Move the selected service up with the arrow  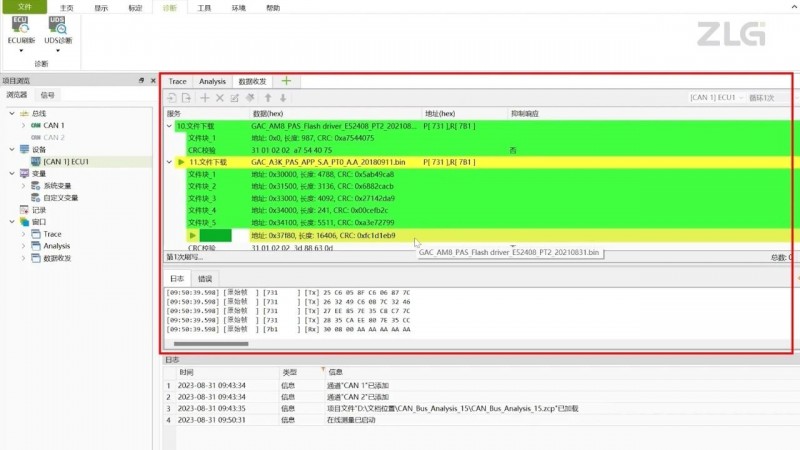tap(268, 97)
